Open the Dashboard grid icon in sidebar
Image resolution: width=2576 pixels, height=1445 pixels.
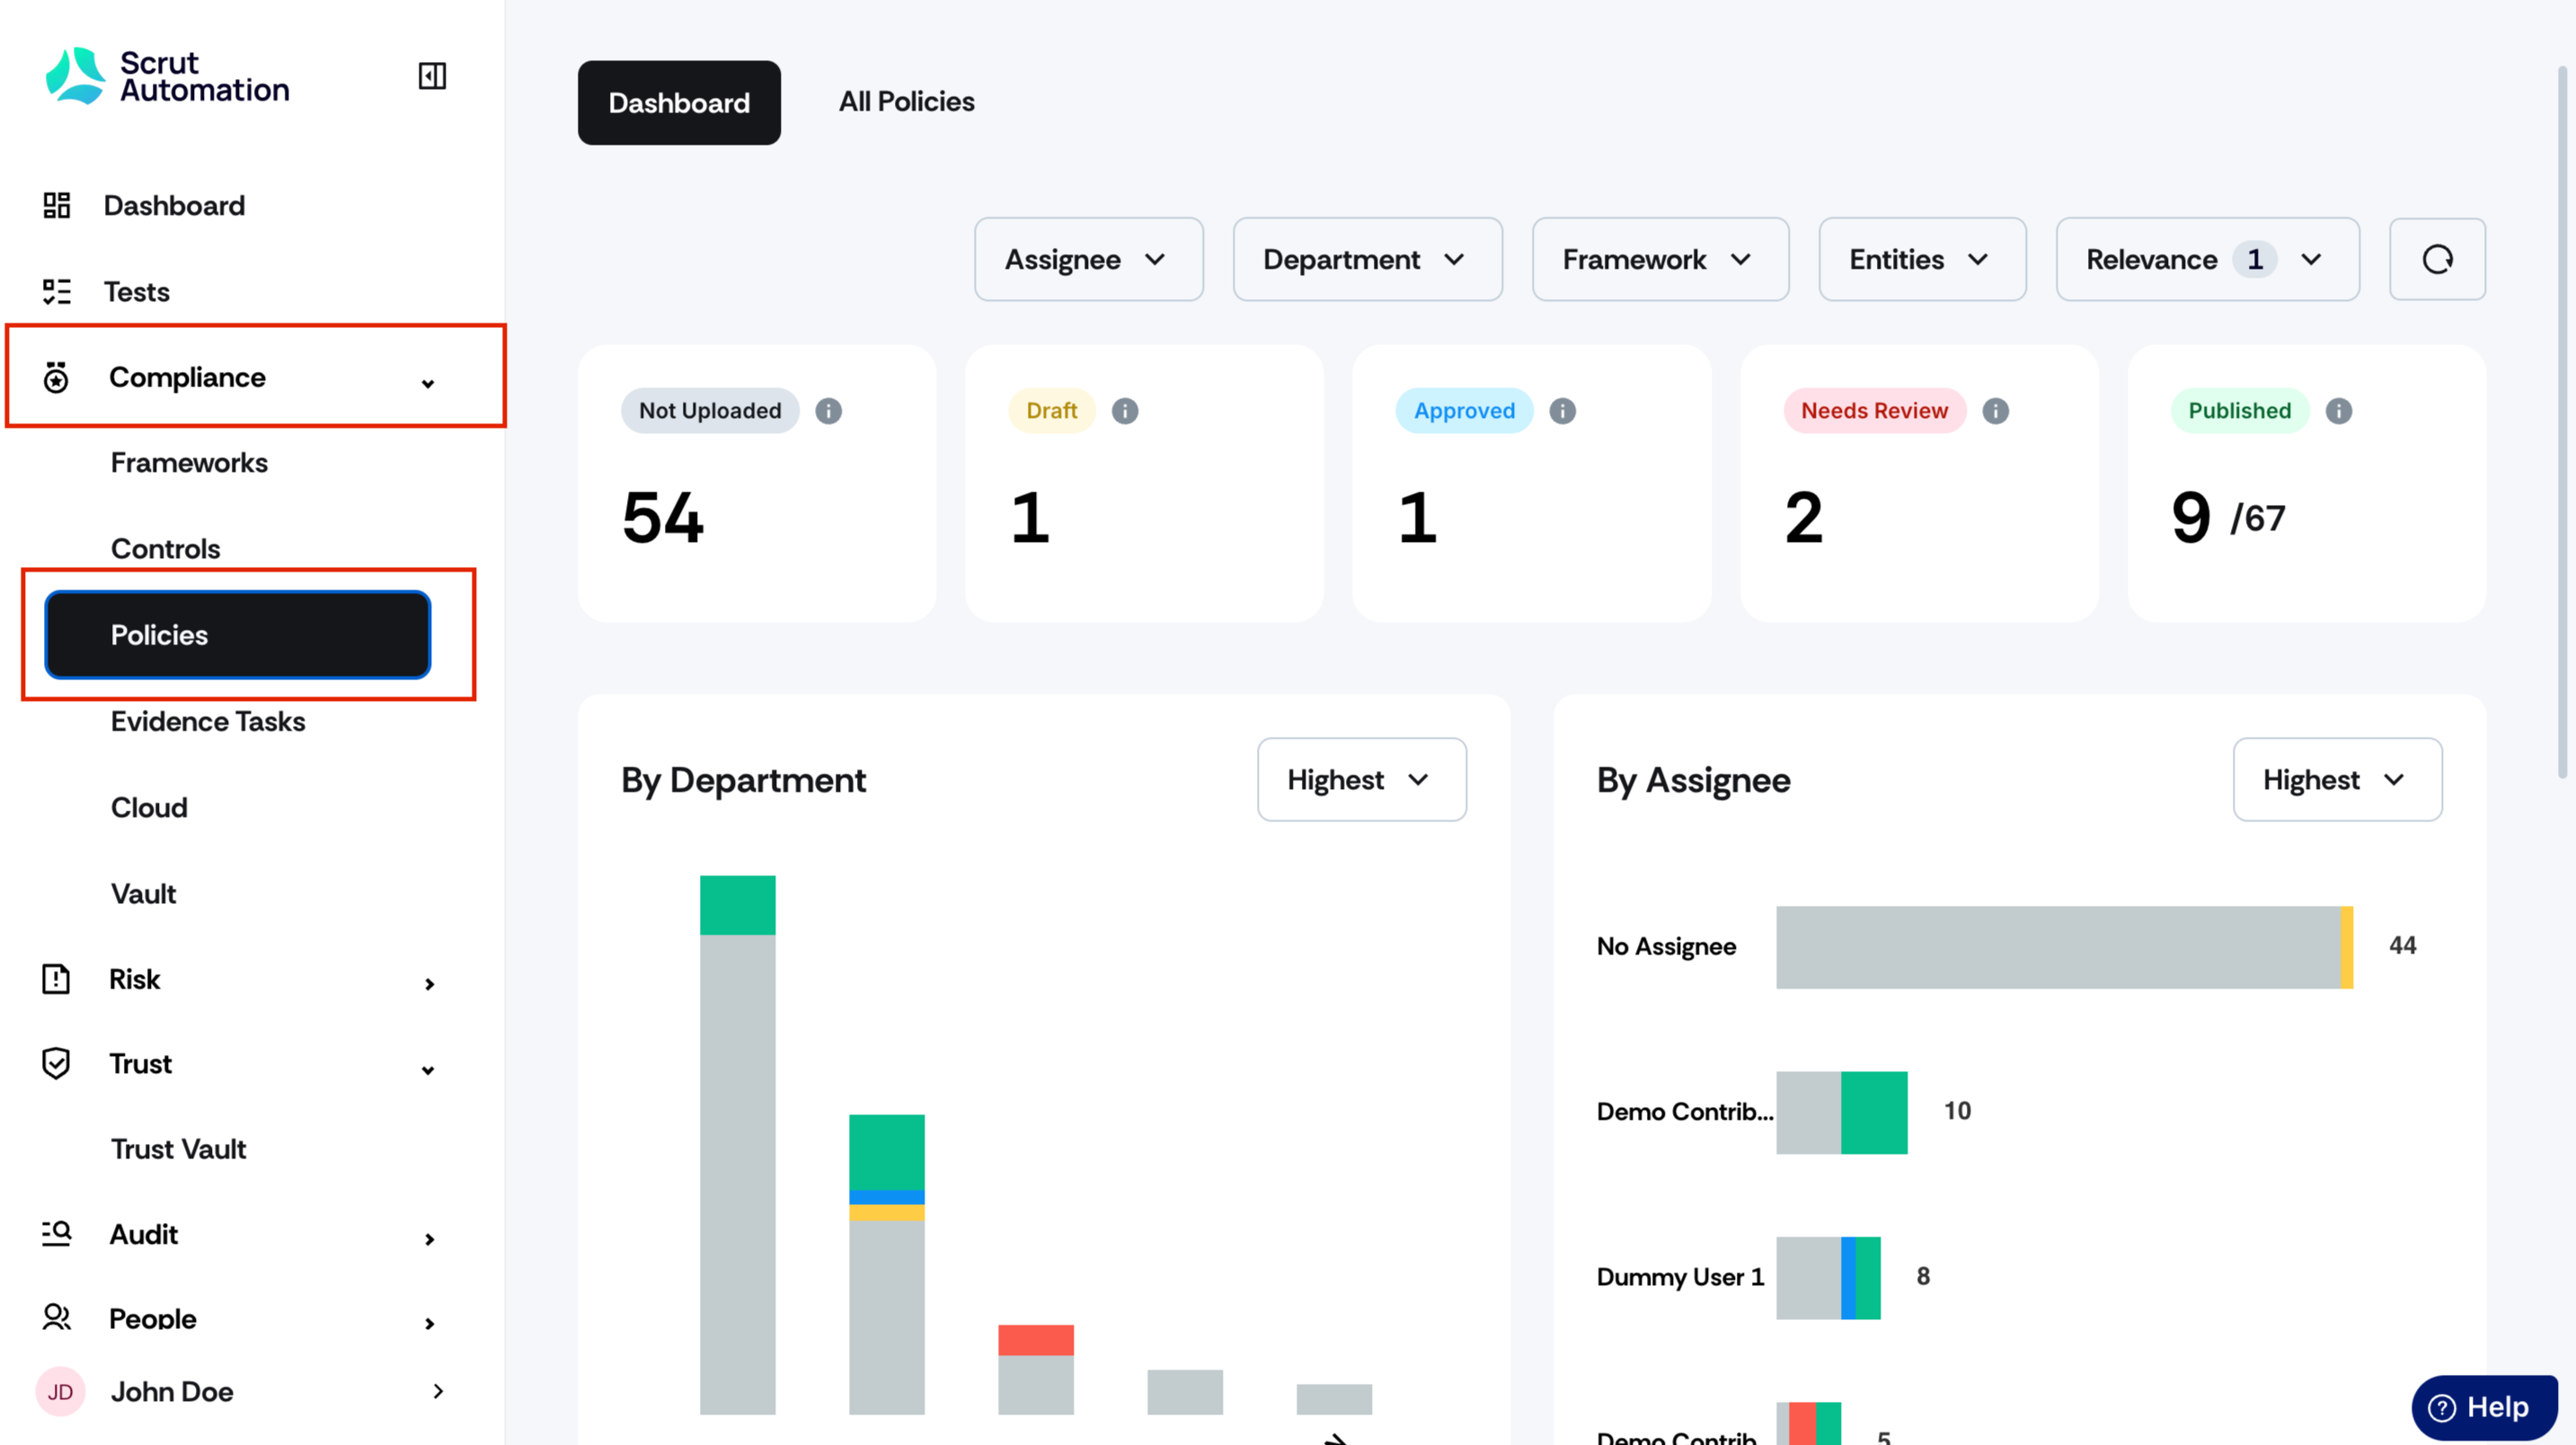click(57, 205)
